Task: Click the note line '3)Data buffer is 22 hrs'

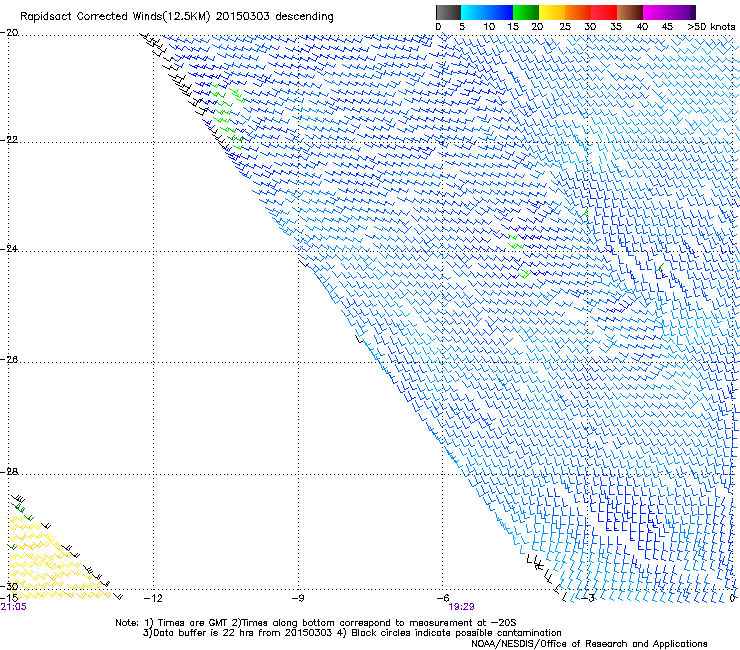Action: (352, 633)
